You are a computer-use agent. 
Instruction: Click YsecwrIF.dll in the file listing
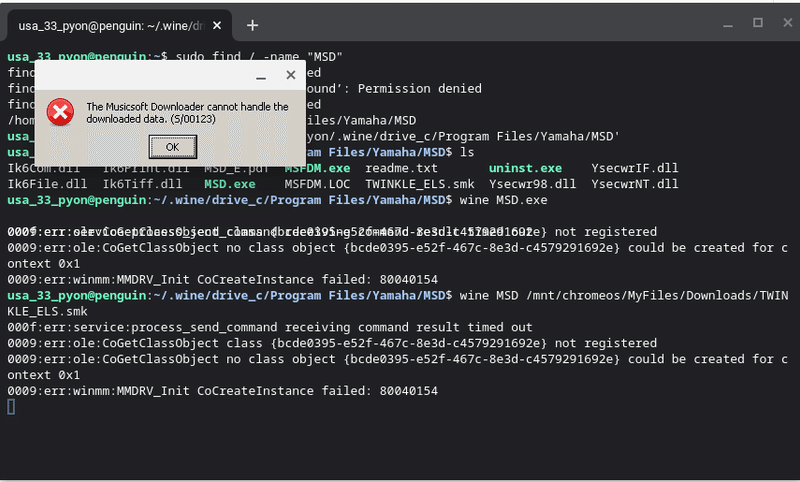[x=635, y=168]
